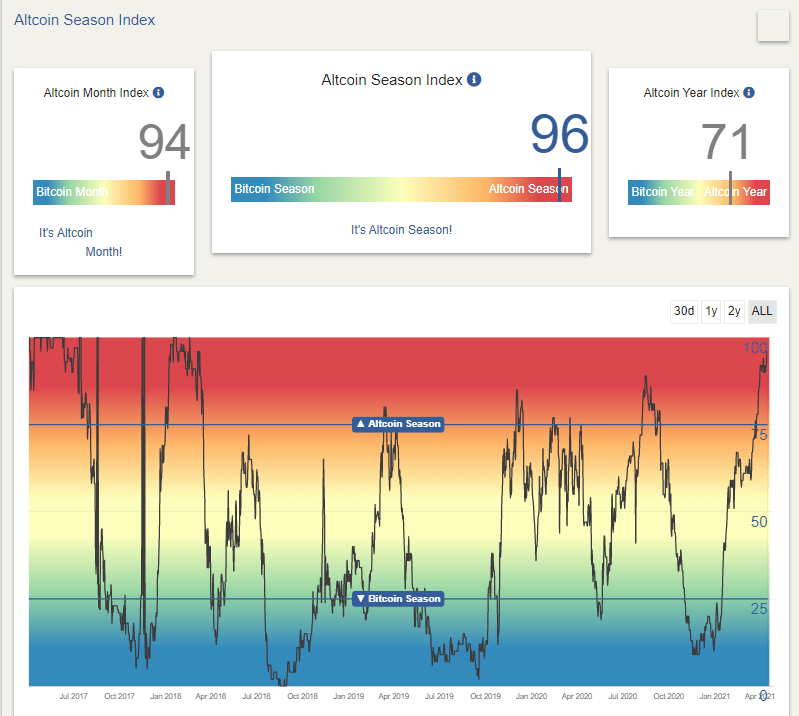Viewport: 799px width, 716px height.
Task: Click the Altcoin Season gradient gauge bar
Action: pos(401,189)
